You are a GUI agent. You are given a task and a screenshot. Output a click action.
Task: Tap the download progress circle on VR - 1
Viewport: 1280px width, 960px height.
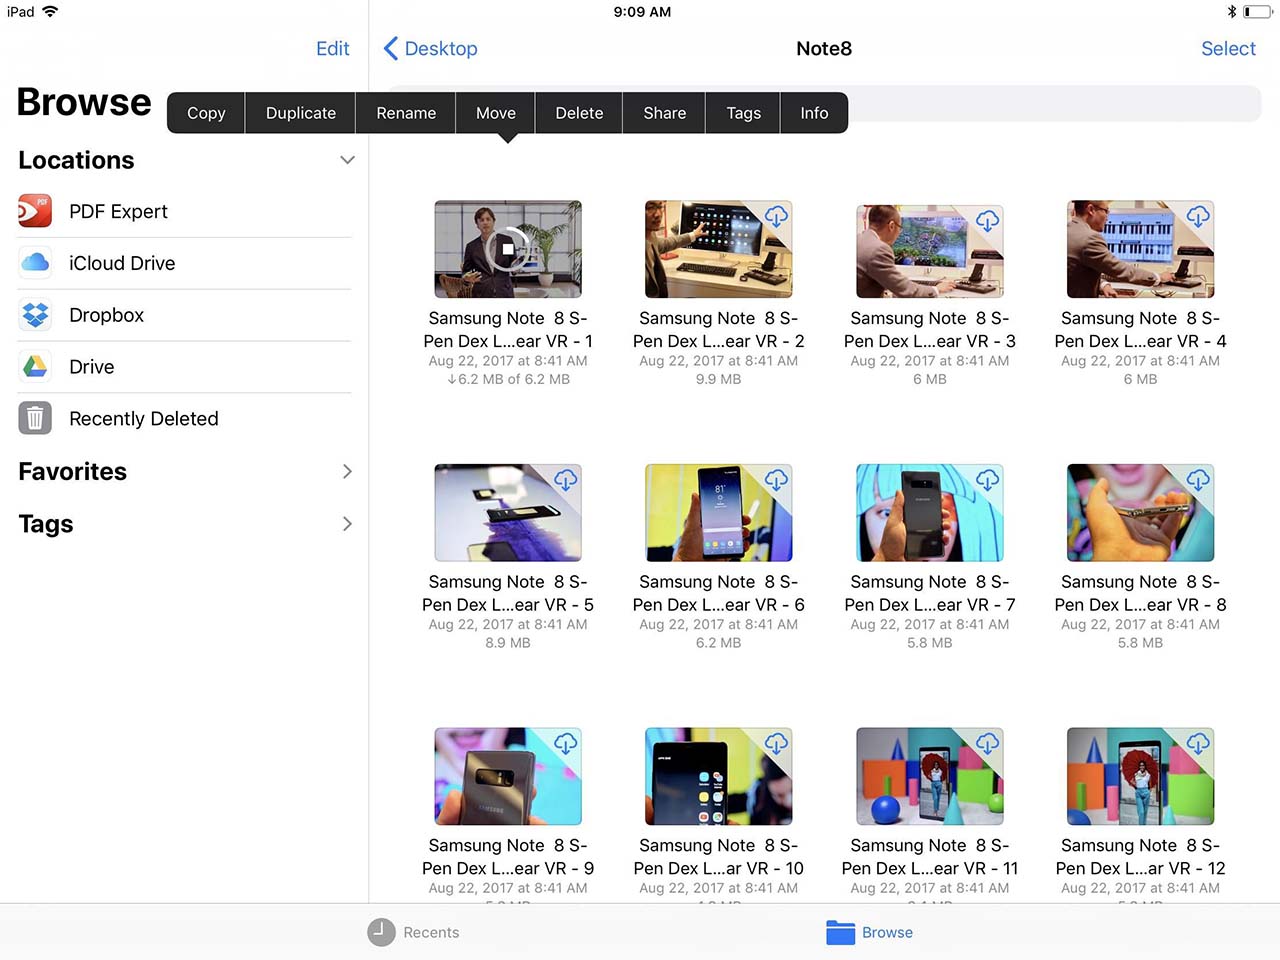[x=507, y=249]
